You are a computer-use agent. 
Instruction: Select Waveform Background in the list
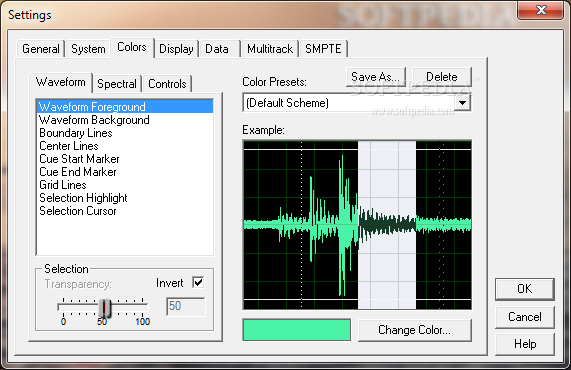pyautogui.click(x=125, y=120)
